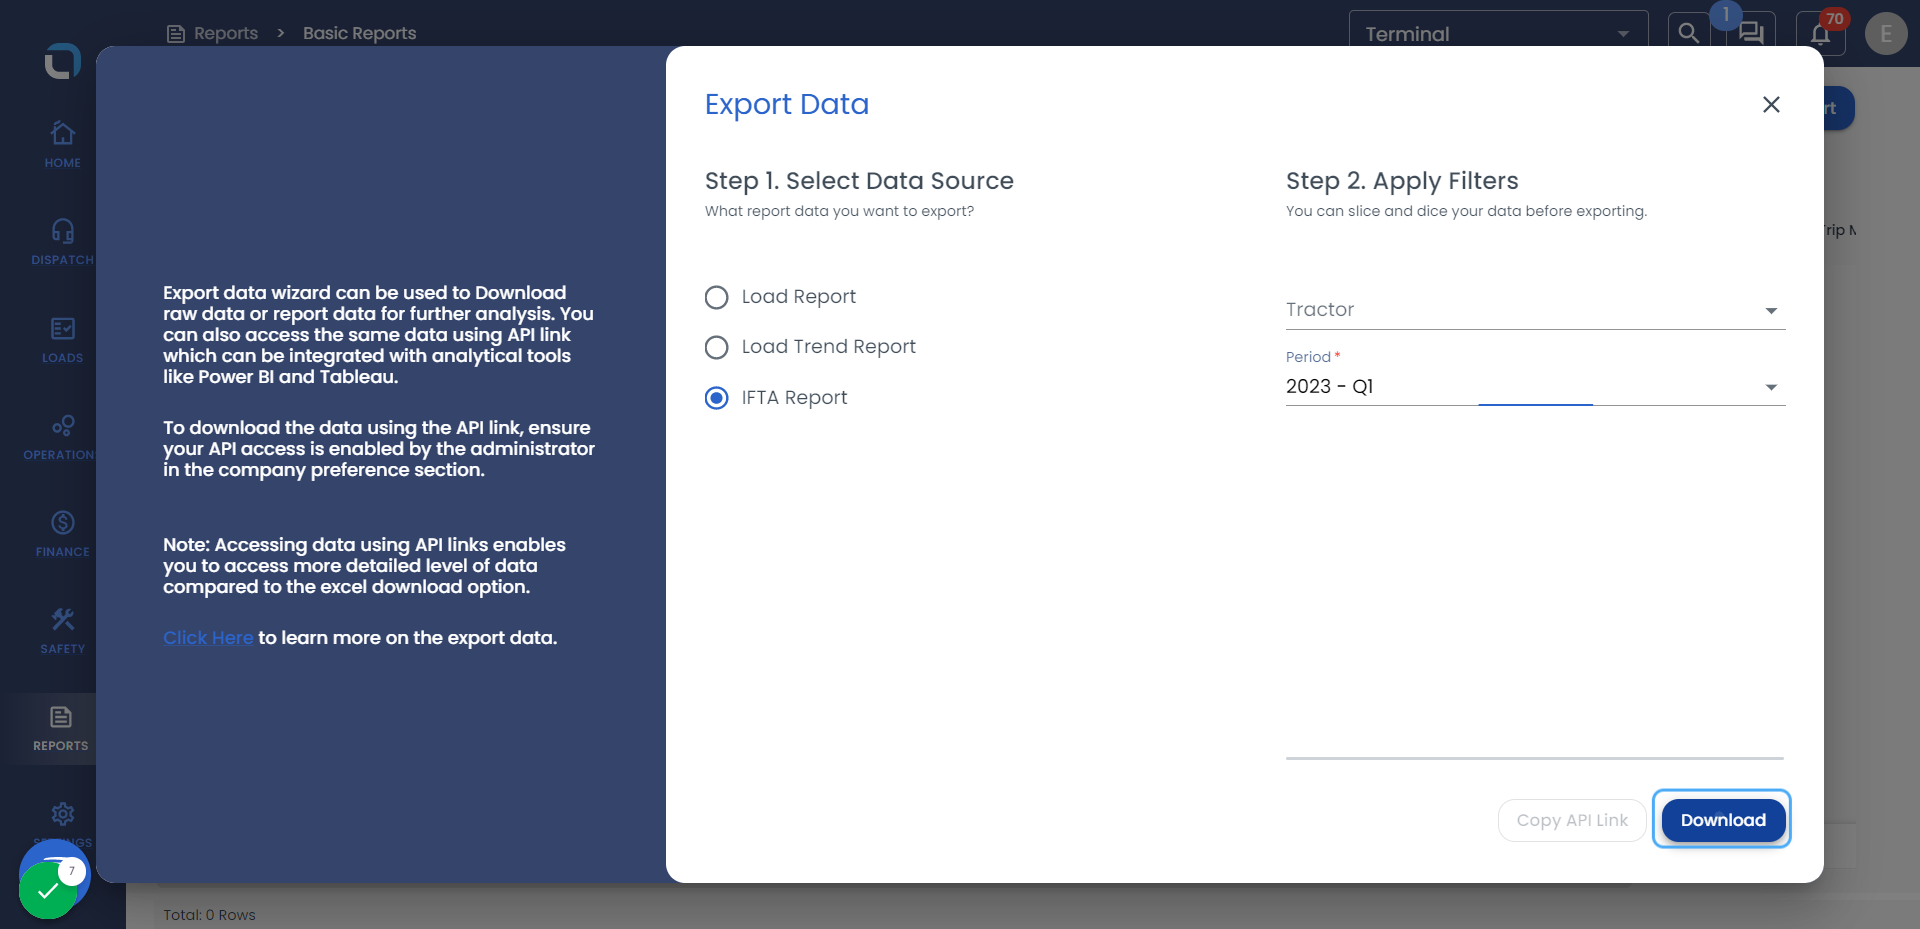Open the Terminal dropdown
This screenshot has height=929, width=1920.
(x=1498, y=34)
